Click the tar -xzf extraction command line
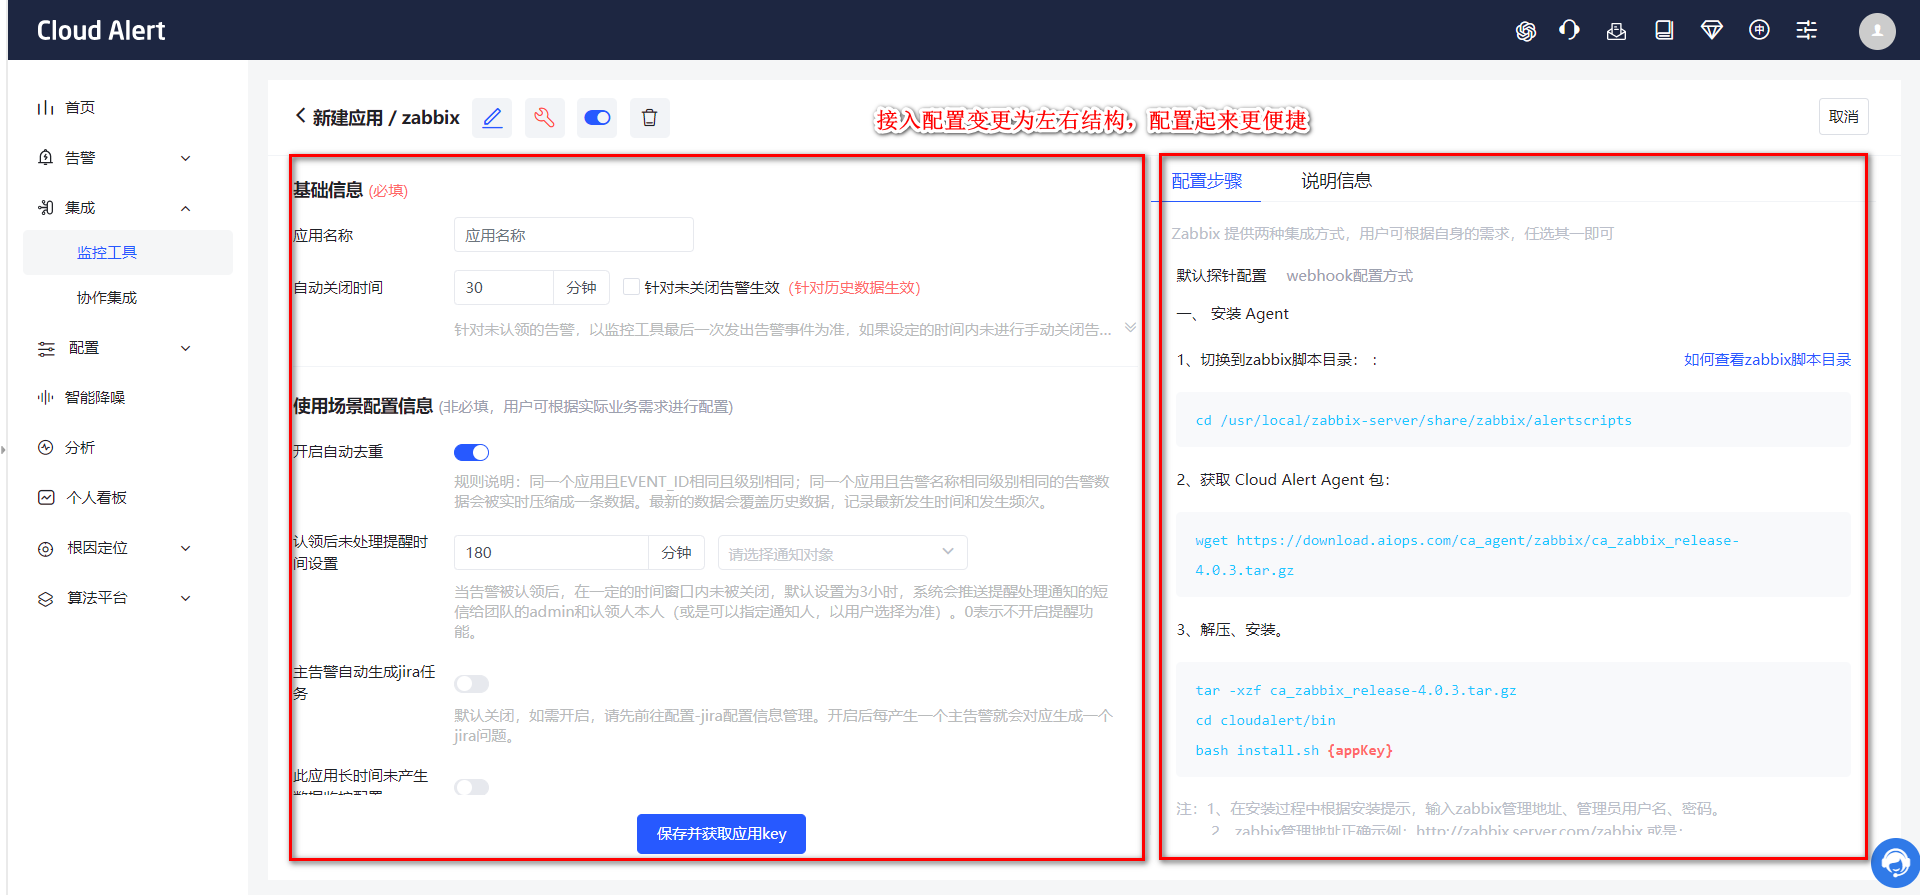 tap(1356, 691)
